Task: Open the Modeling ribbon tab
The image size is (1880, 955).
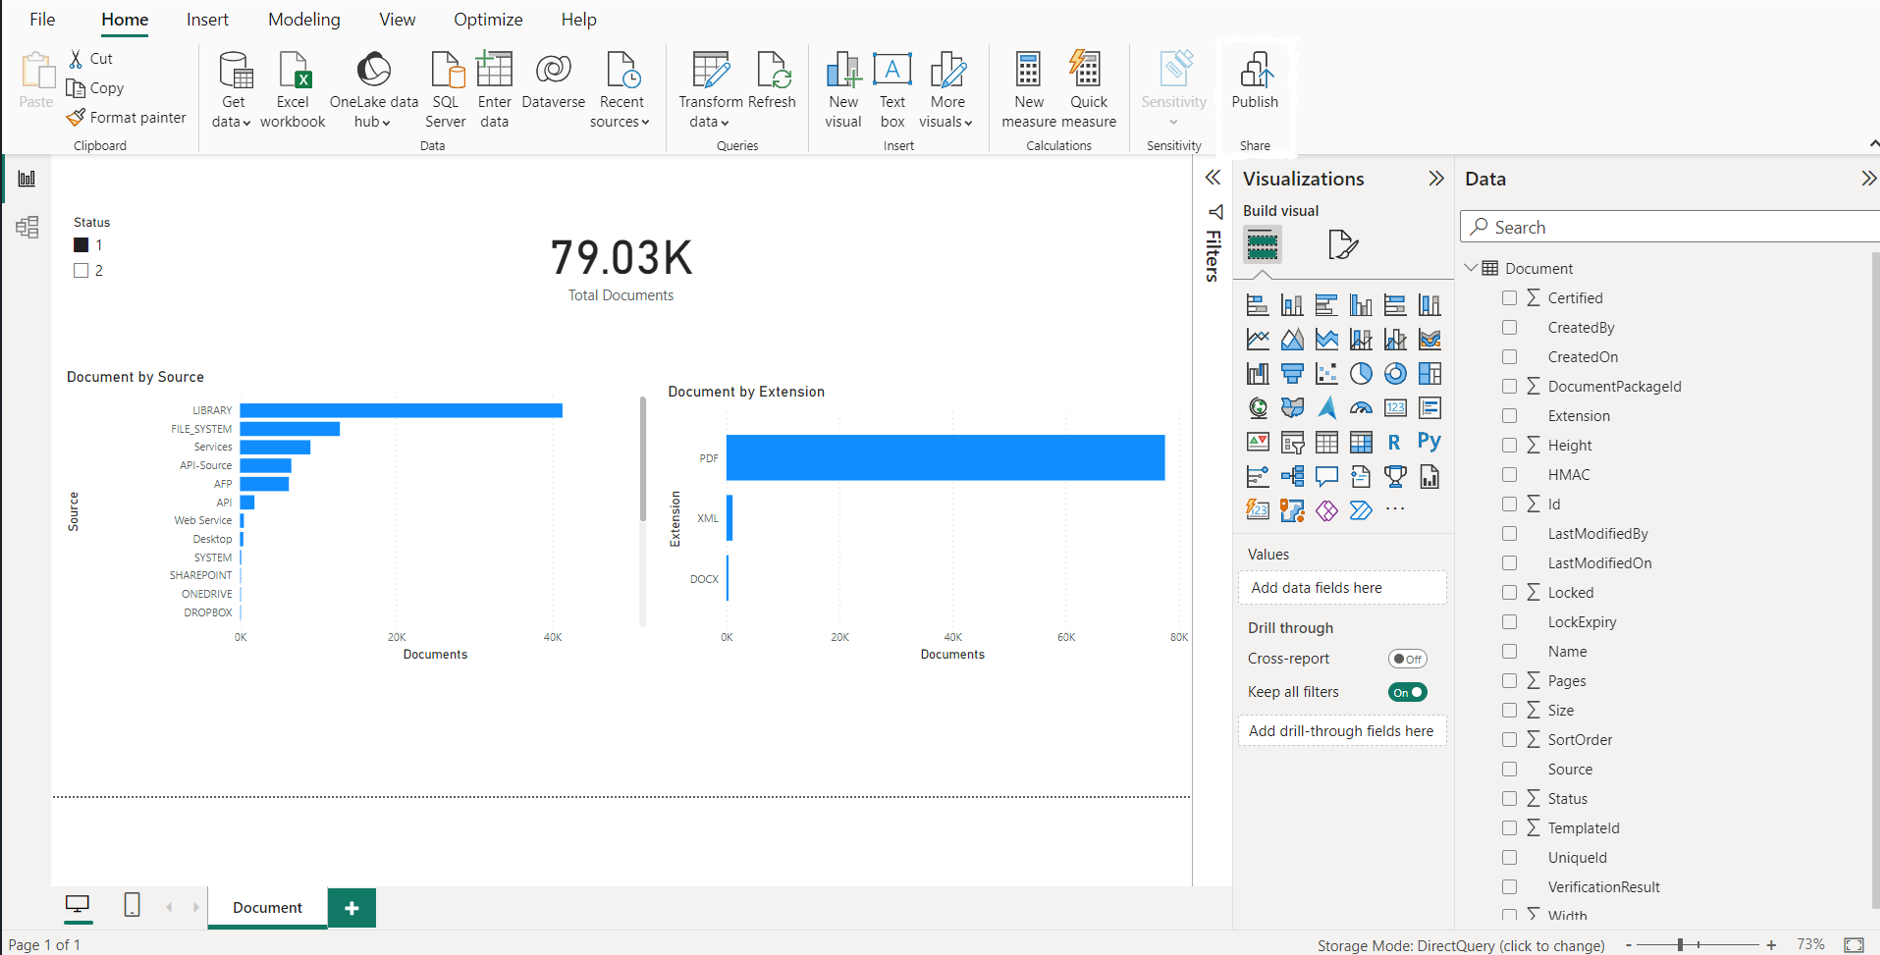Action: click(x=304, y=19)
